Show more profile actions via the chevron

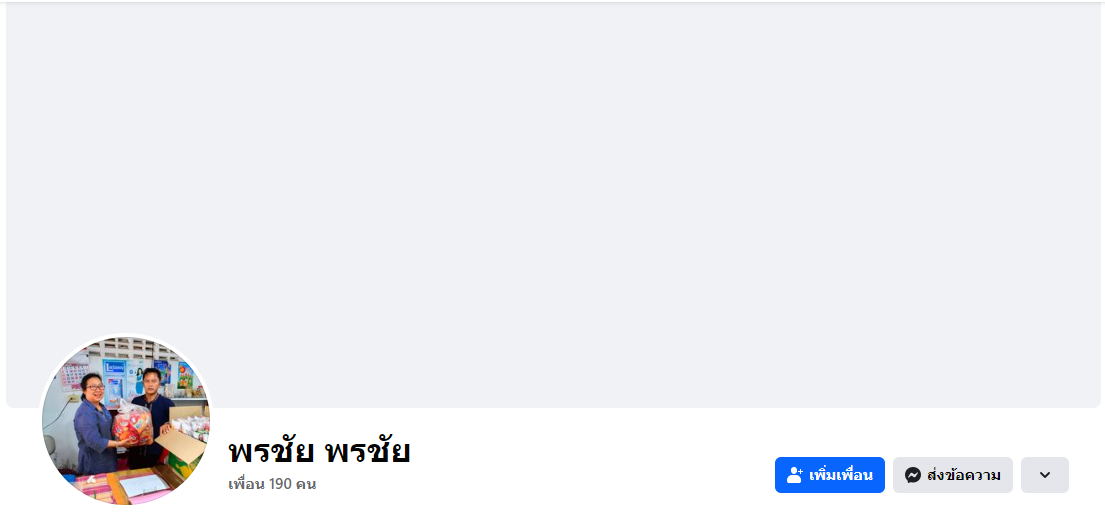pyautogui.click(x=1045, y=475)
